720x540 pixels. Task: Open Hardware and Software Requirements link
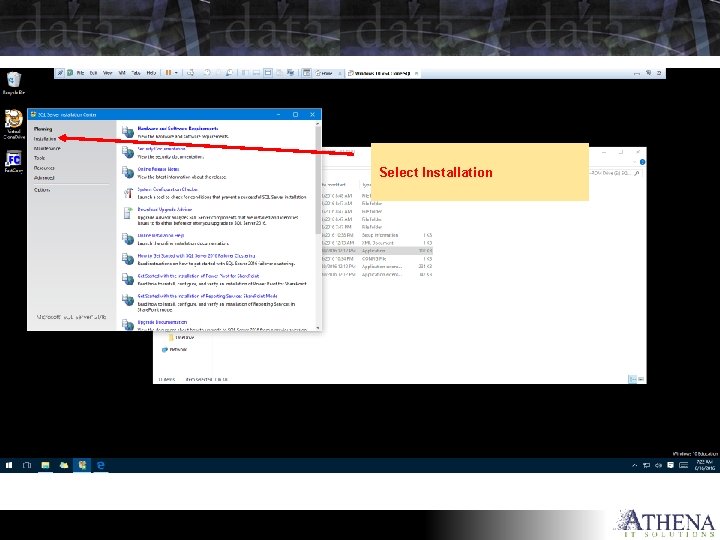click(178, 129)
